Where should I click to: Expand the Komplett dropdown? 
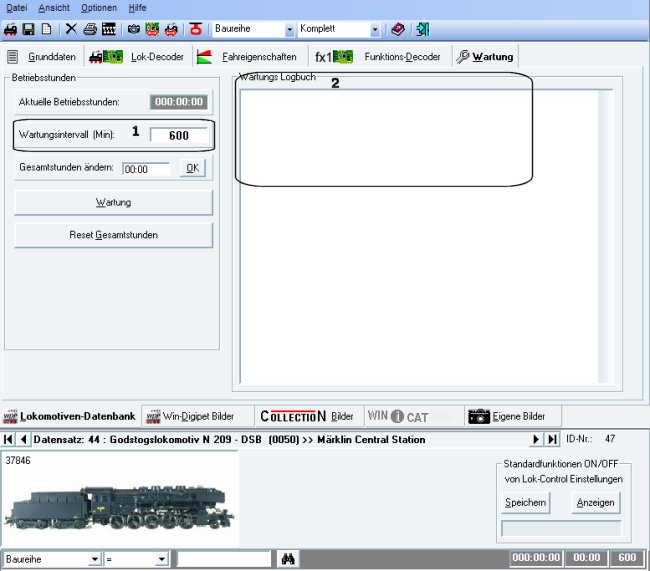coord(375,29)
